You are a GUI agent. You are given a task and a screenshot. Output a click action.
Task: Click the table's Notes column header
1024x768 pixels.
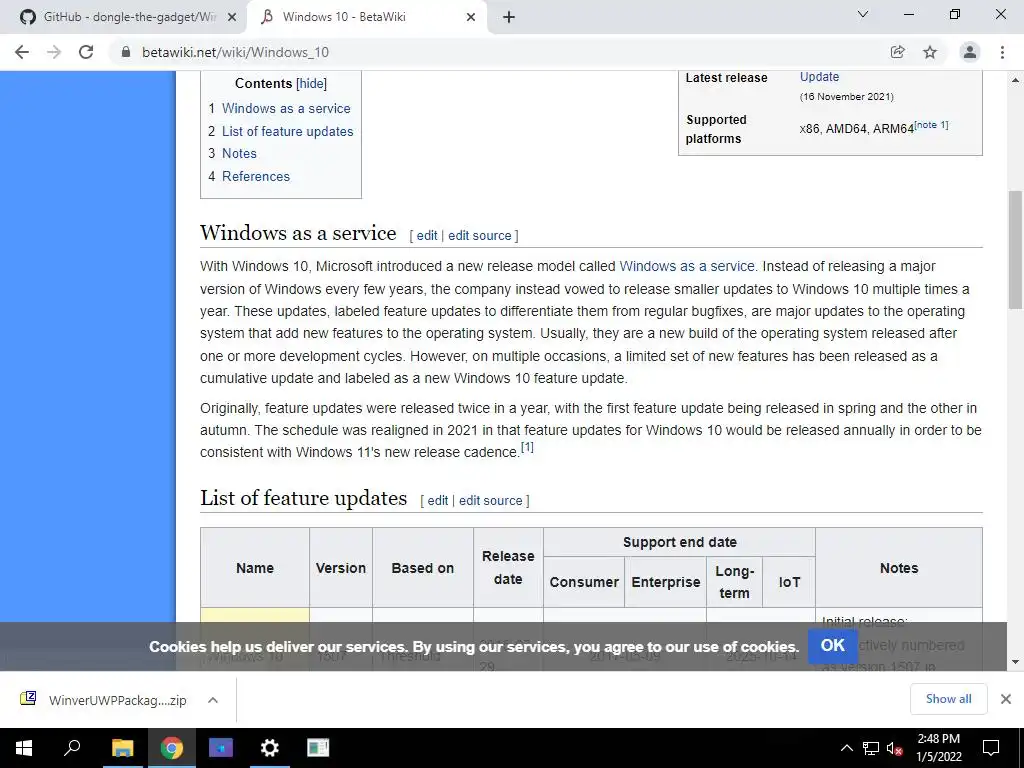tap(899, 568)
